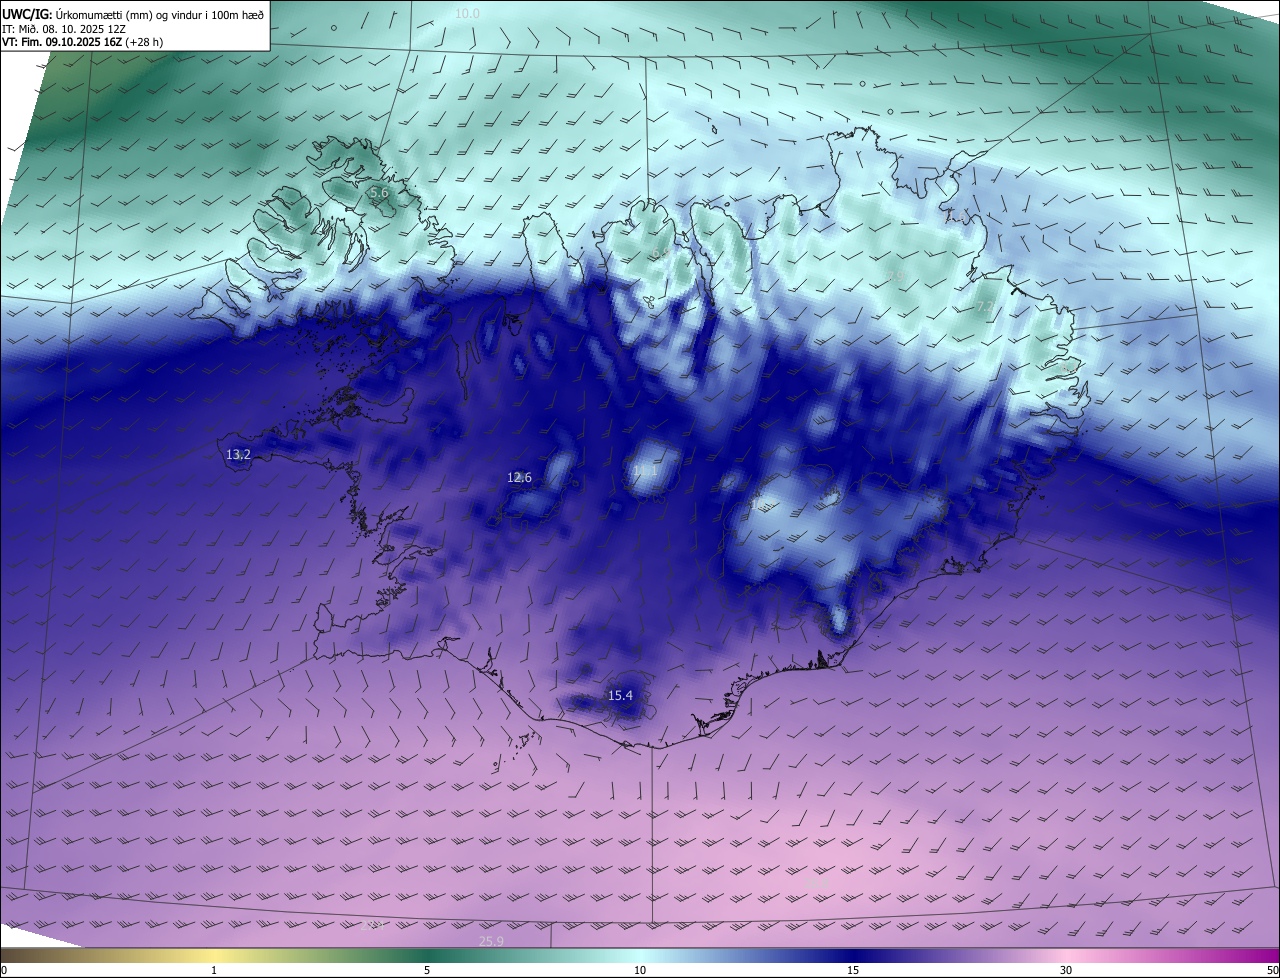Viewport: 1280px width, 978px height.
Task: Click the color scale tick '1'
Action: pos(214,970)
